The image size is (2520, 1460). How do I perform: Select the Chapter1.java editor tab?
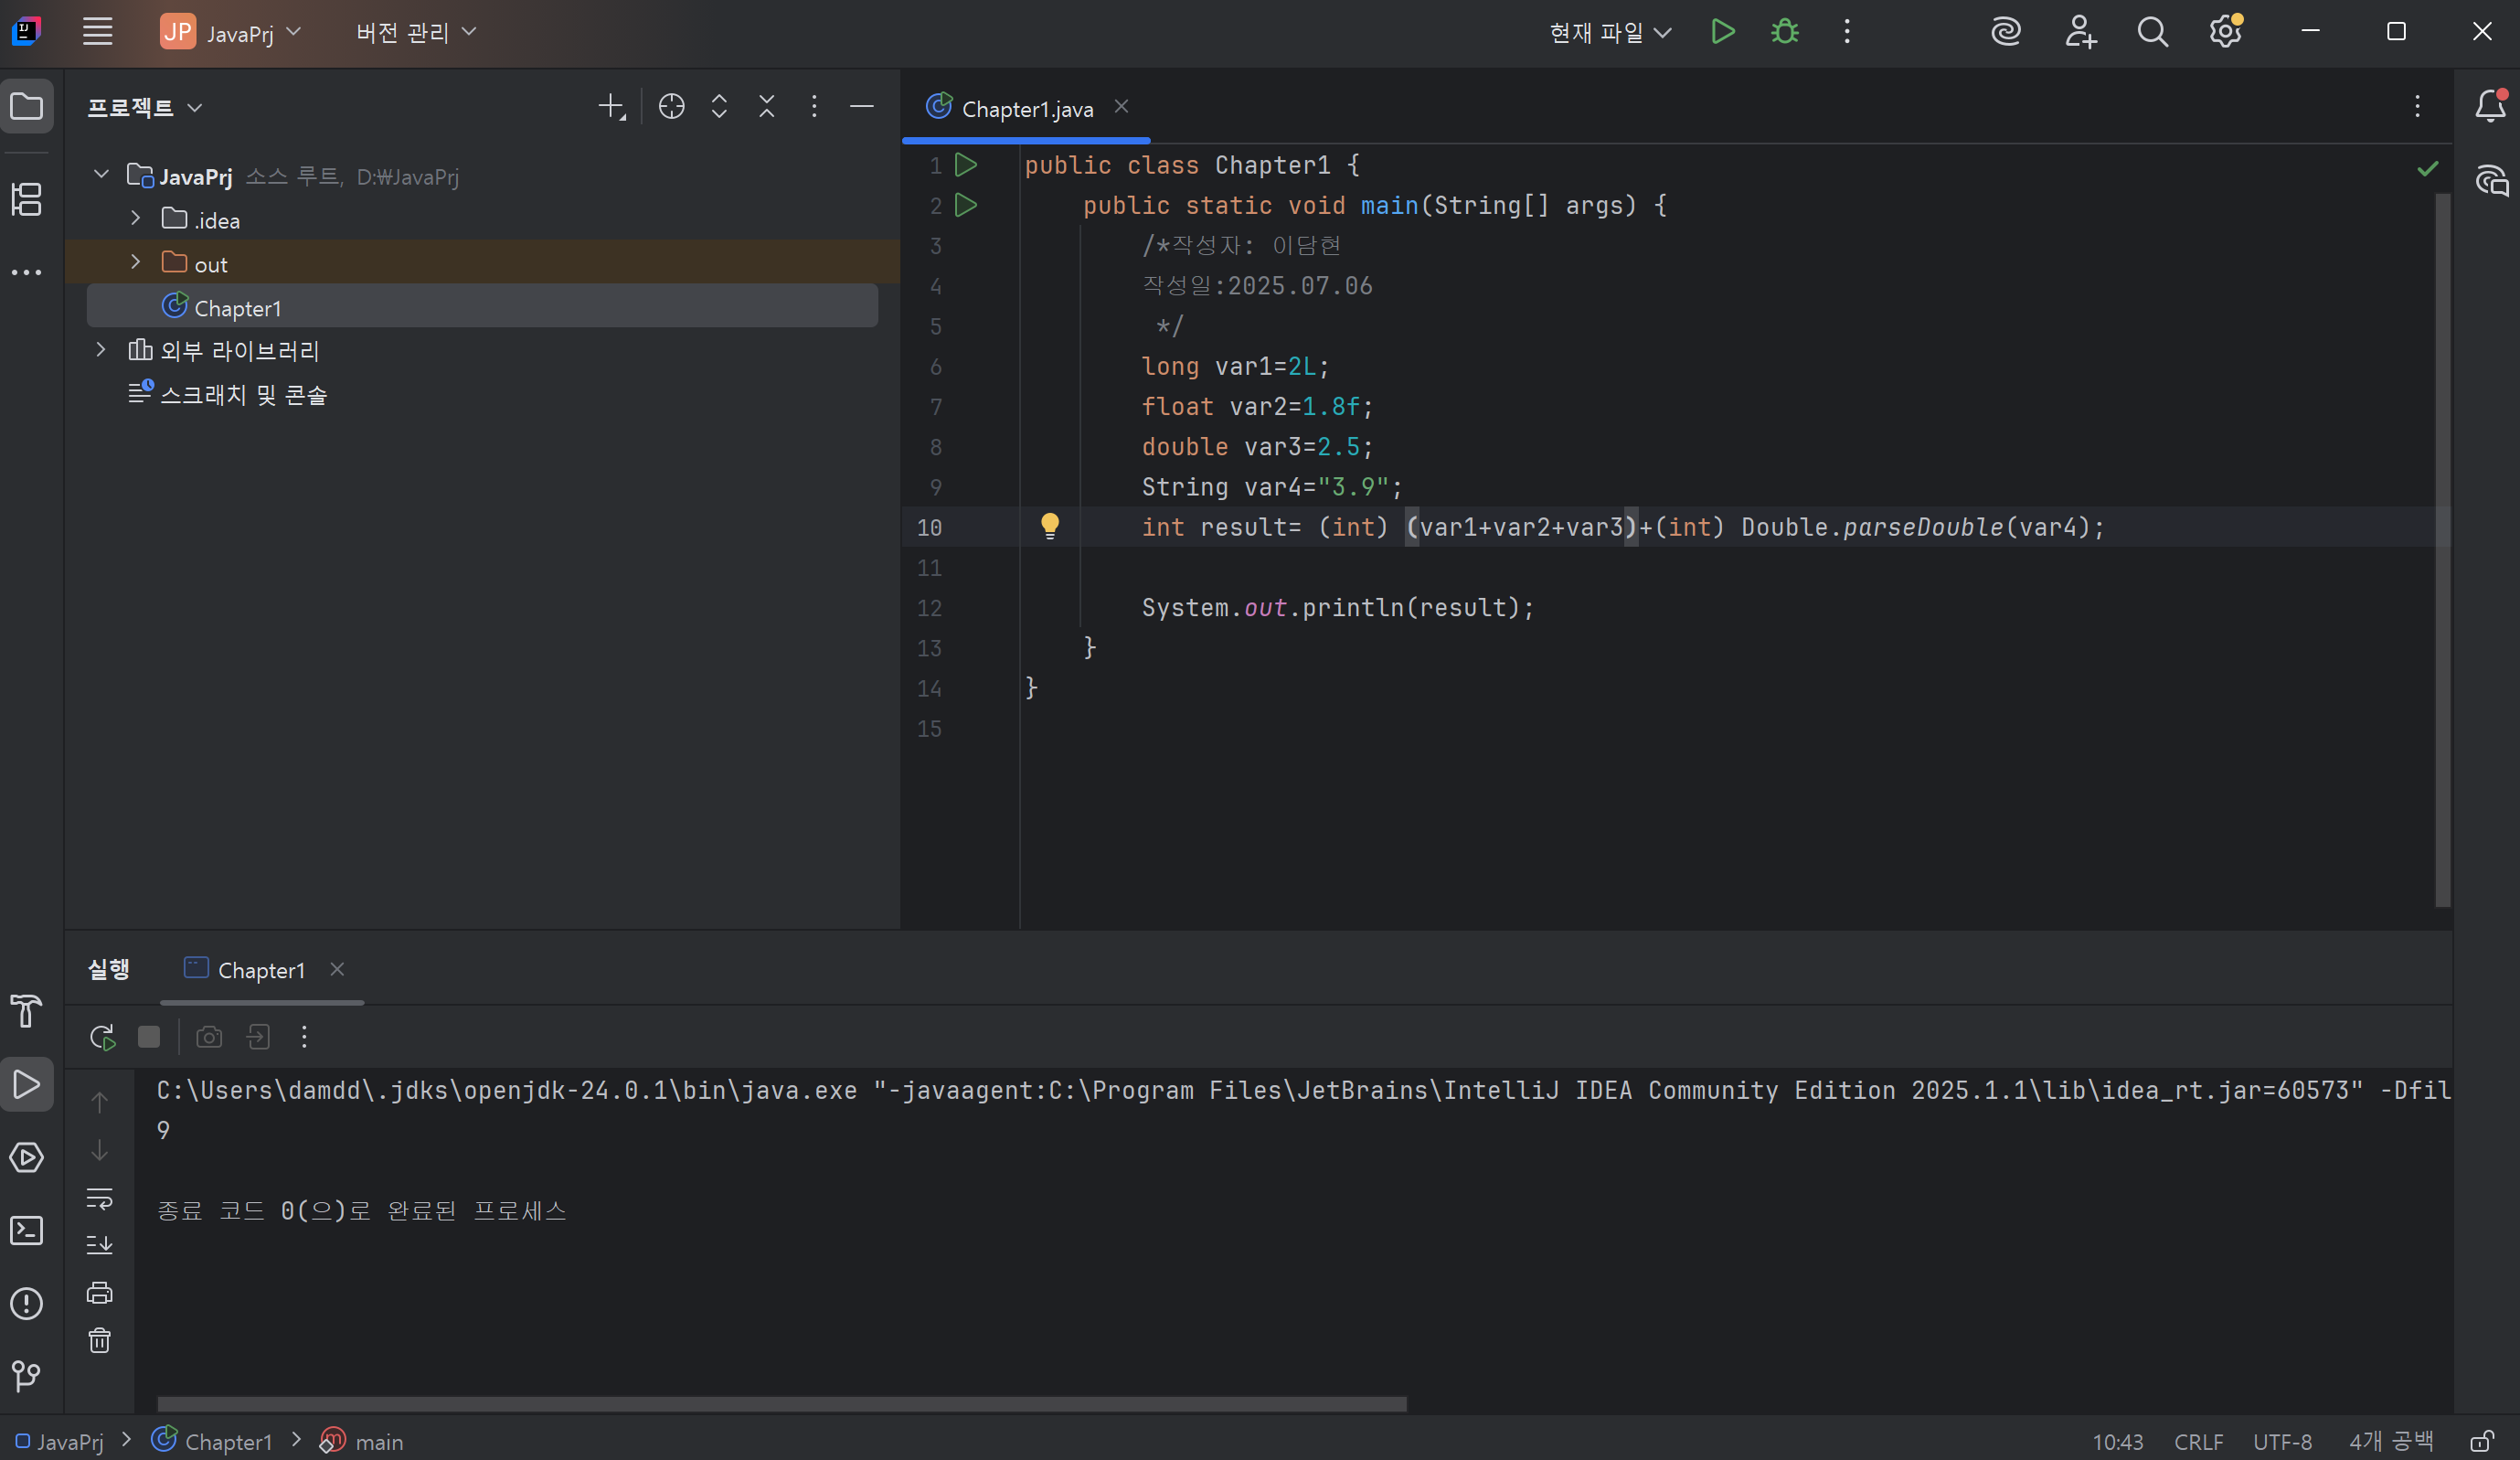click(1026, 108)
